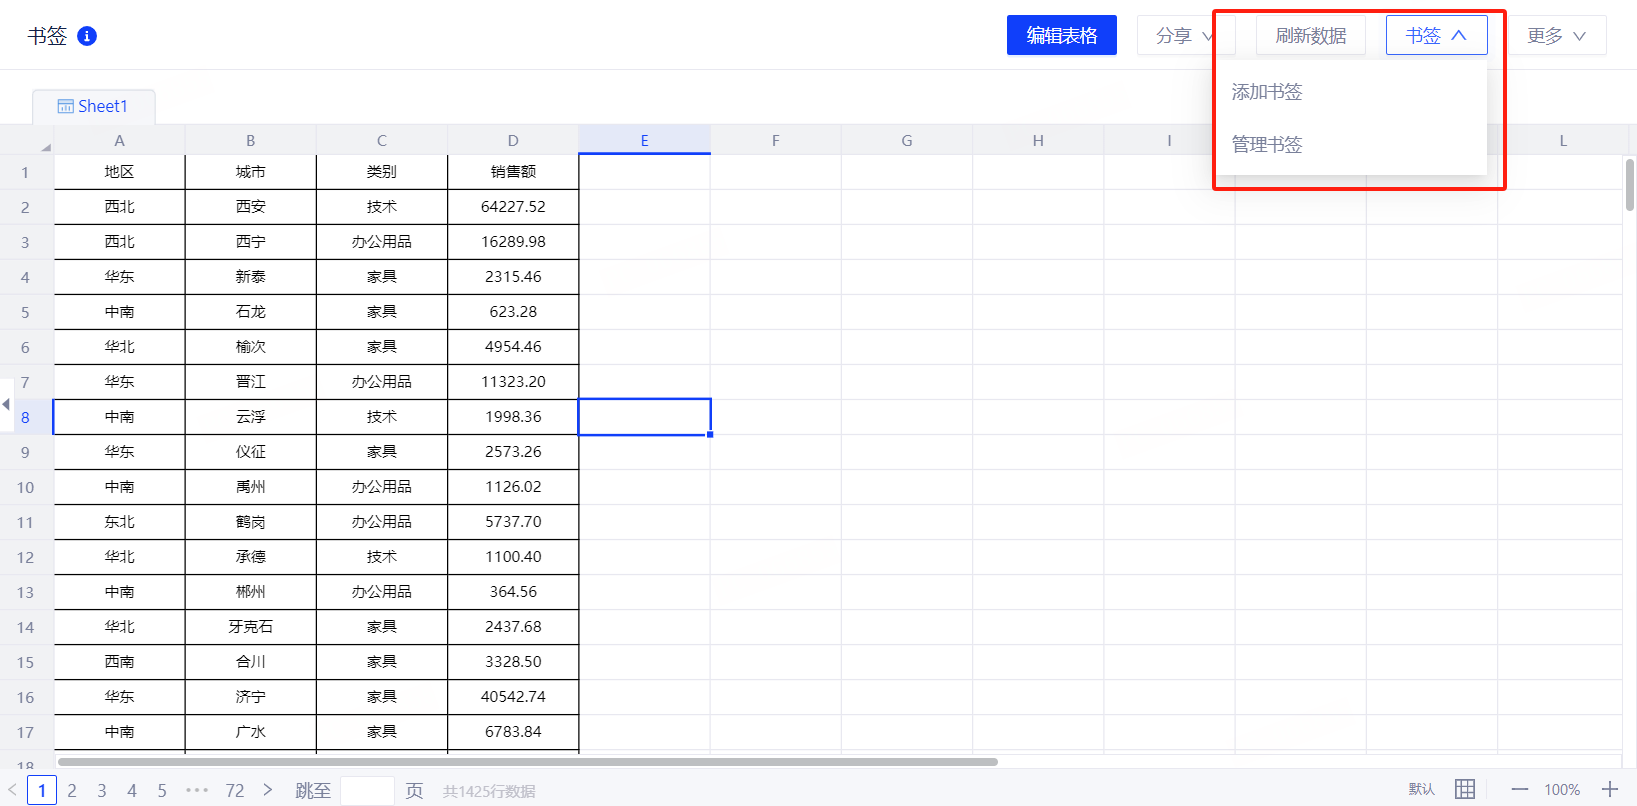
Task: Zoom in with the plus icon
Action: 1609,789
